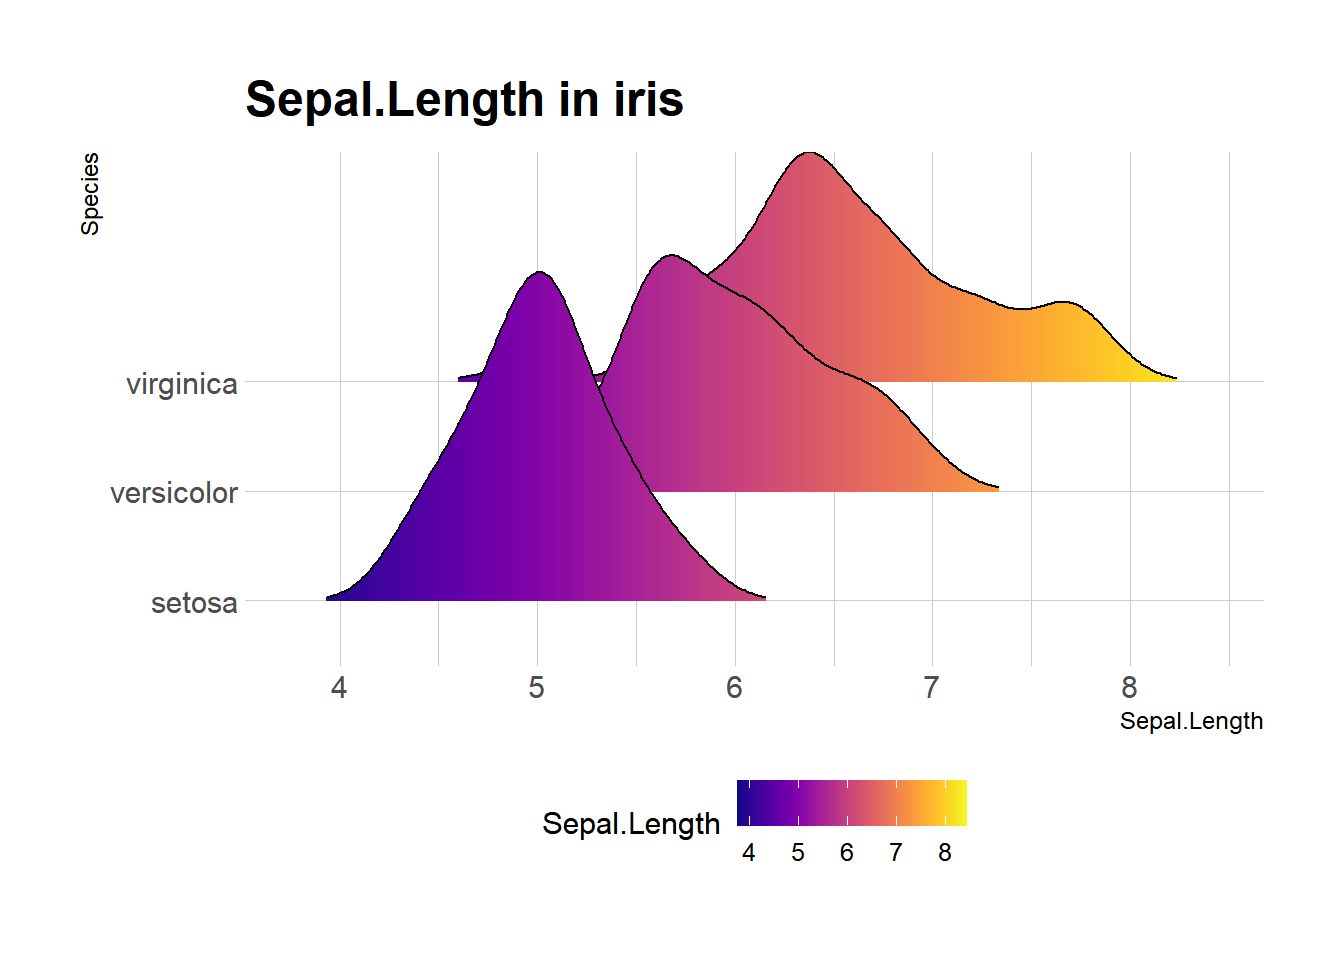Click the peak of the versicolor density ridge
The image size is (1344, 960).
point(670,259)
